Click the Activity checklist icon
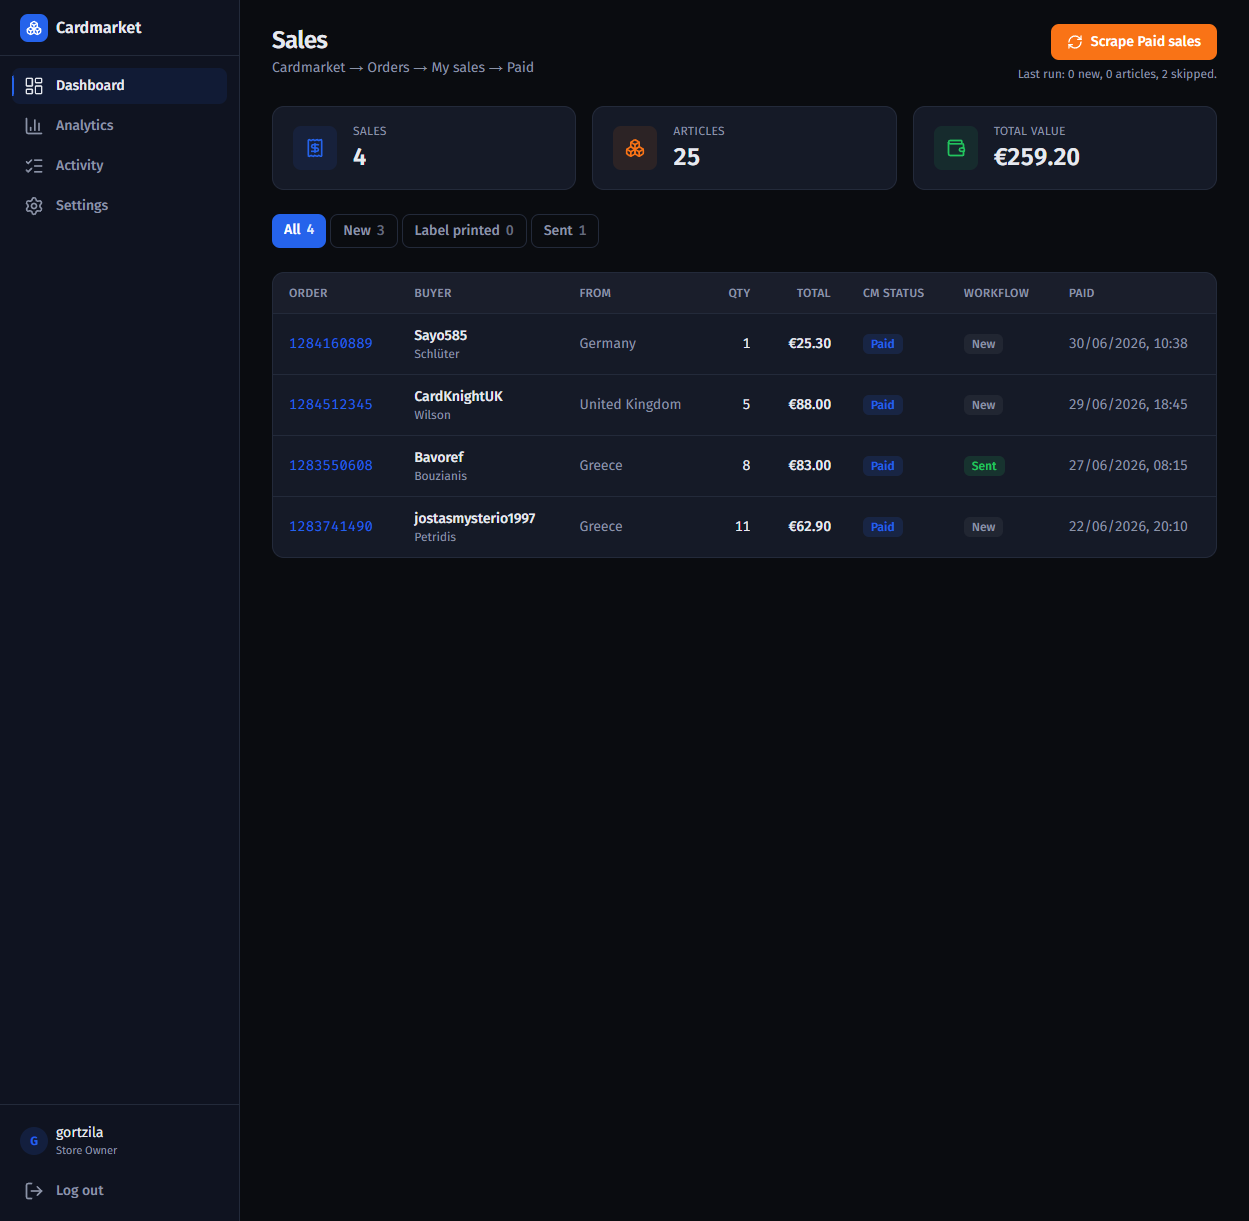Image resolution: width=1249 pixels, height=1221 pixels. click(34, 166)
